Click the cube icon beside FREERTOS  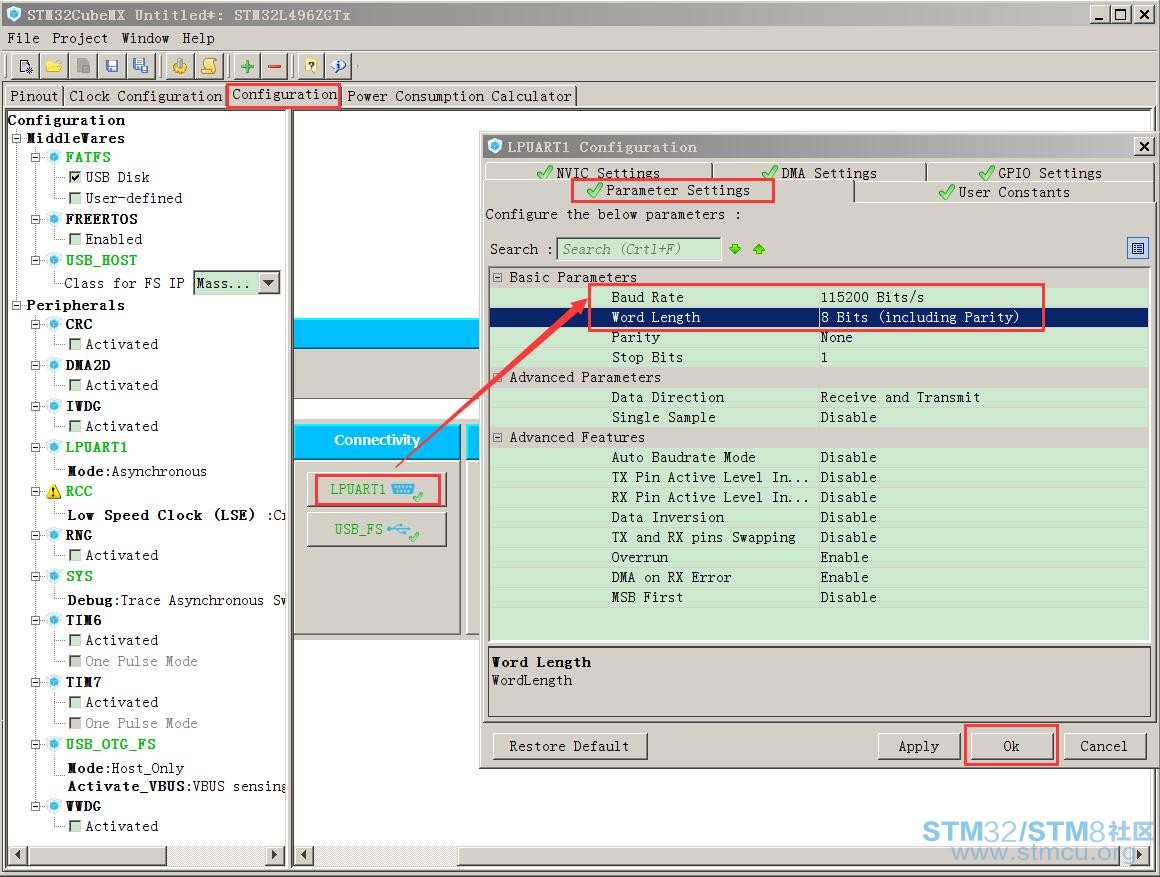54,219
